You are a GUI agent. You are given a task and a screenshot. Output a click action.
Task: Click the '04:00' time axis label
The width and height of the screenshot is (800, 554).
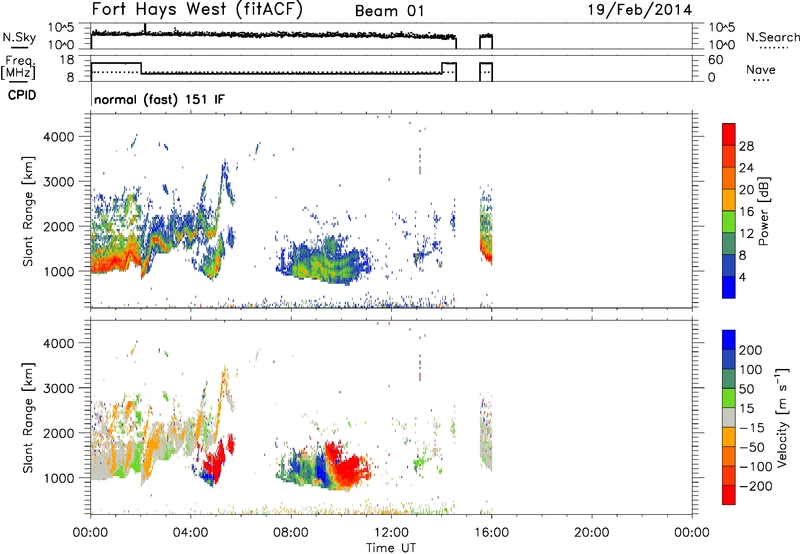[x=190, y=533]
